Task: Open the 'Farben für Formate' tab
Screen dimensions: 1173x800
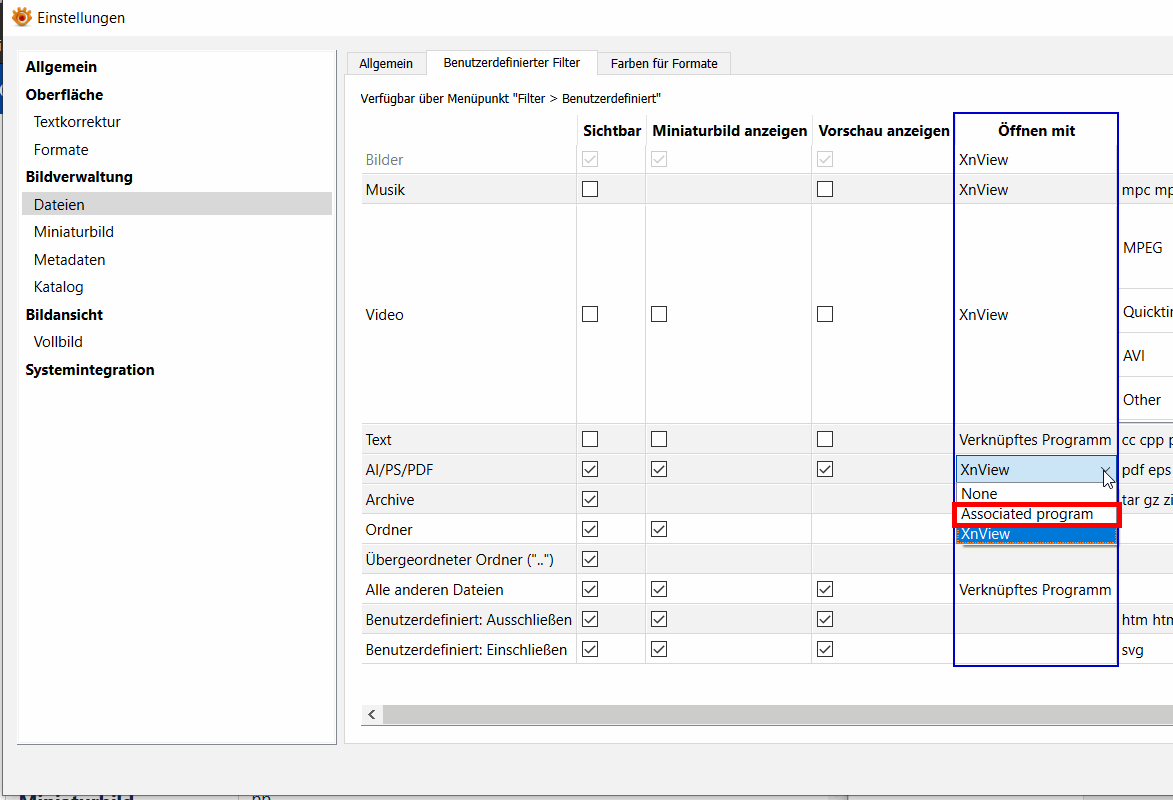Action: (x=664, y=63)
